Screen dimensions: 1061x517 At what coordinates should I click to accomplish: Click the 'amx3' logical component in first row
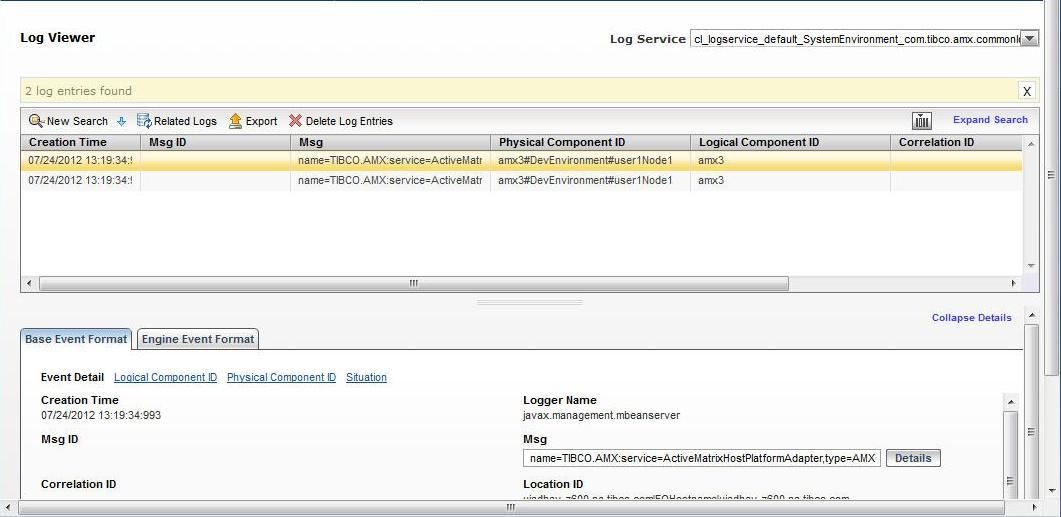click(x=710, y=161)
